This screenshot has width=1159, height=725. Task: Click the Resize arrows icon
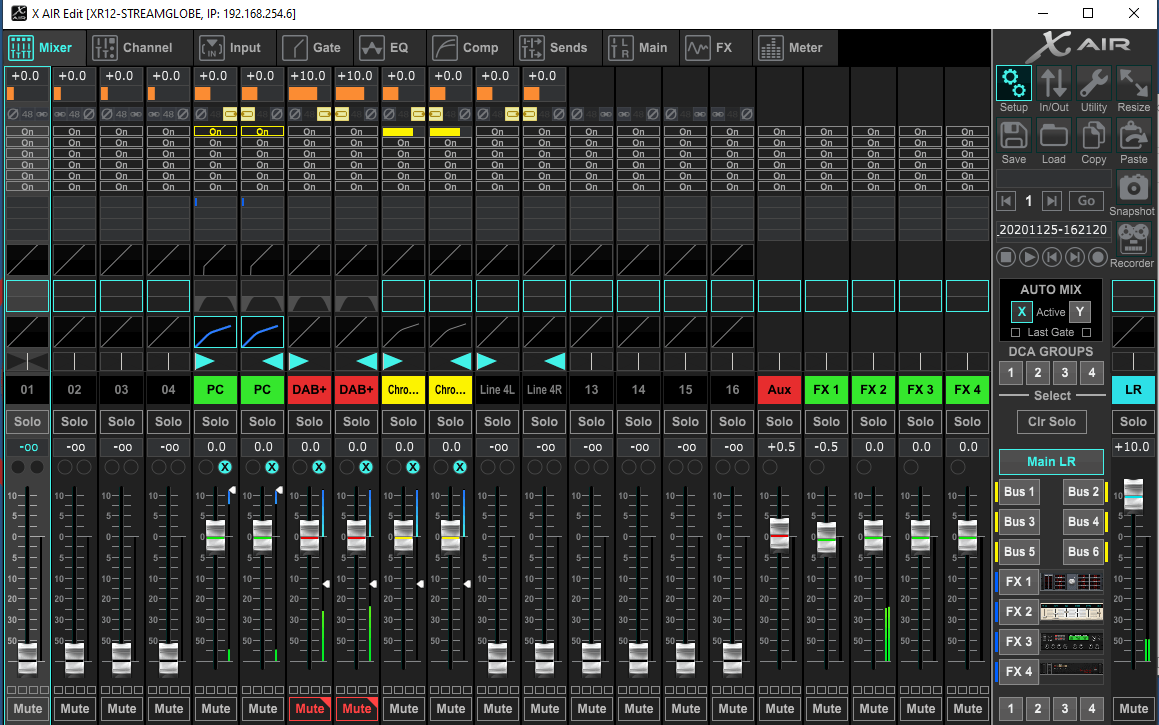[x=1133, y=84]
